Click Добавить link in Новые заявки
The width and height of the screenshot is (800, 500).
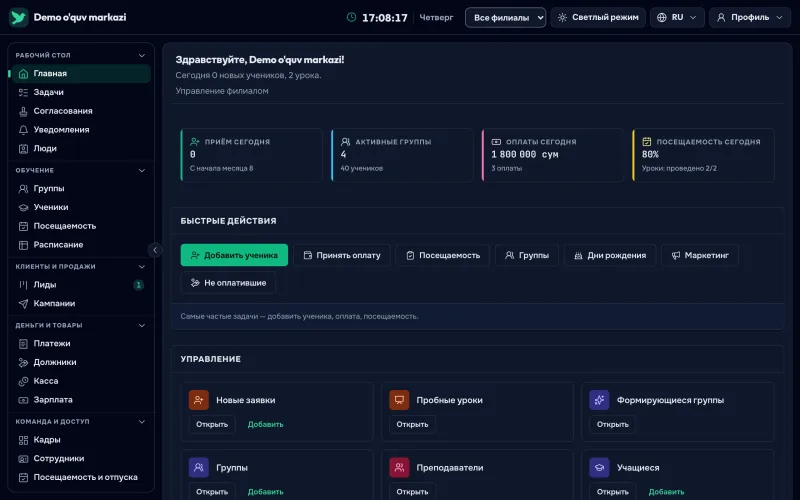click(265, 424)
